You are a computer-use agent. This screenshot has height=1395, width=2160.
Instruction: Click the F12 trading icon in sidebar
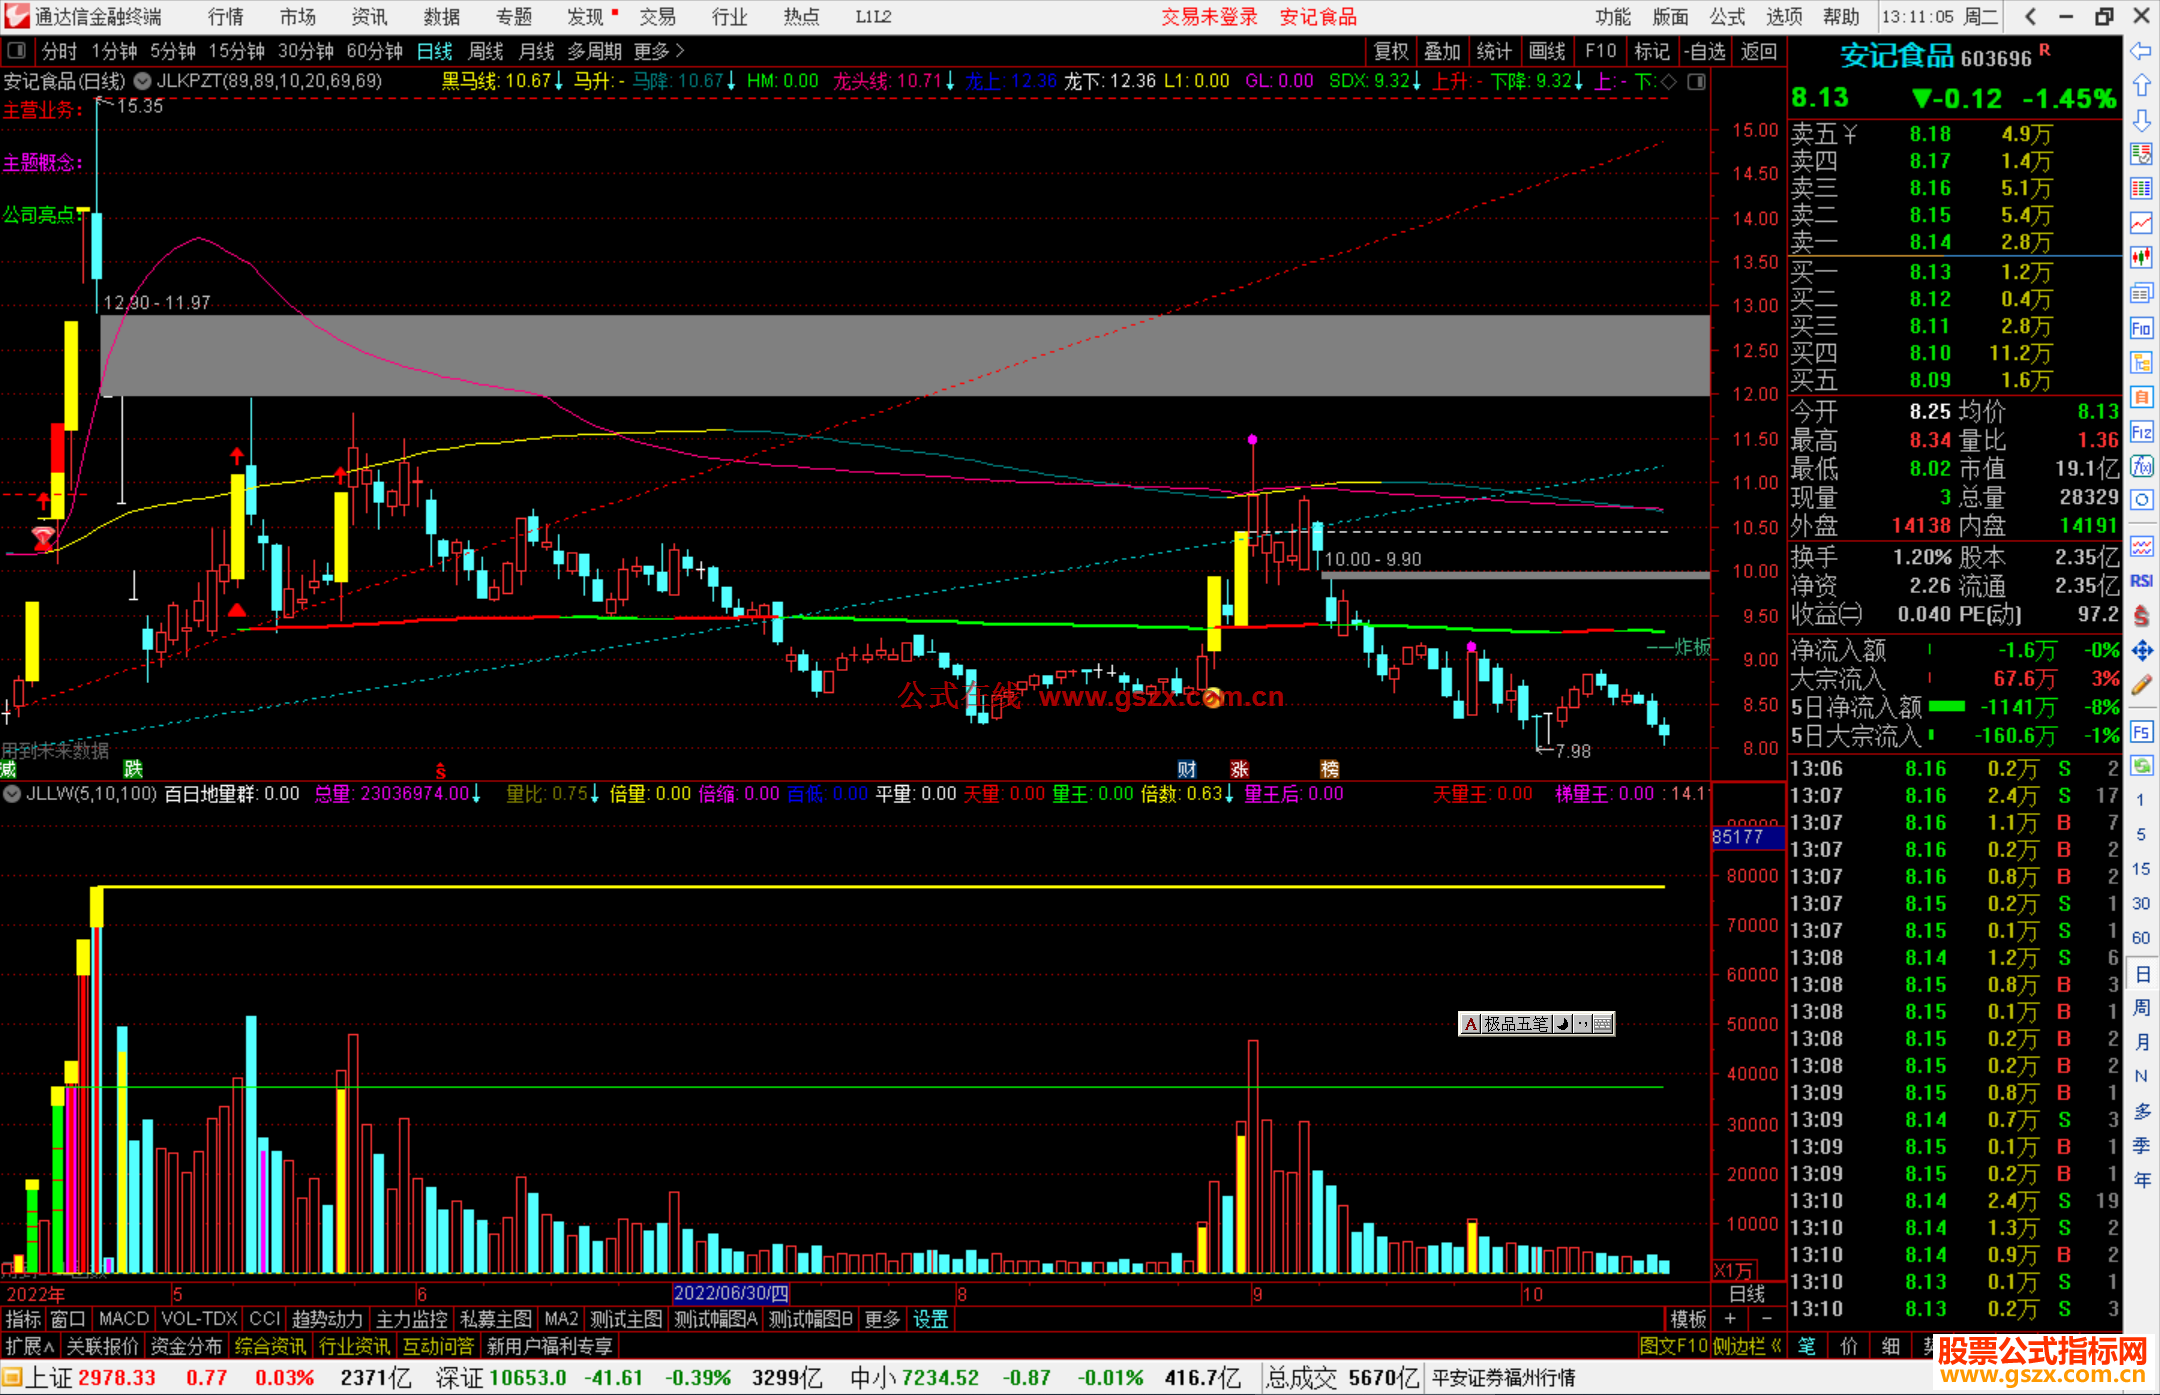2141,432
